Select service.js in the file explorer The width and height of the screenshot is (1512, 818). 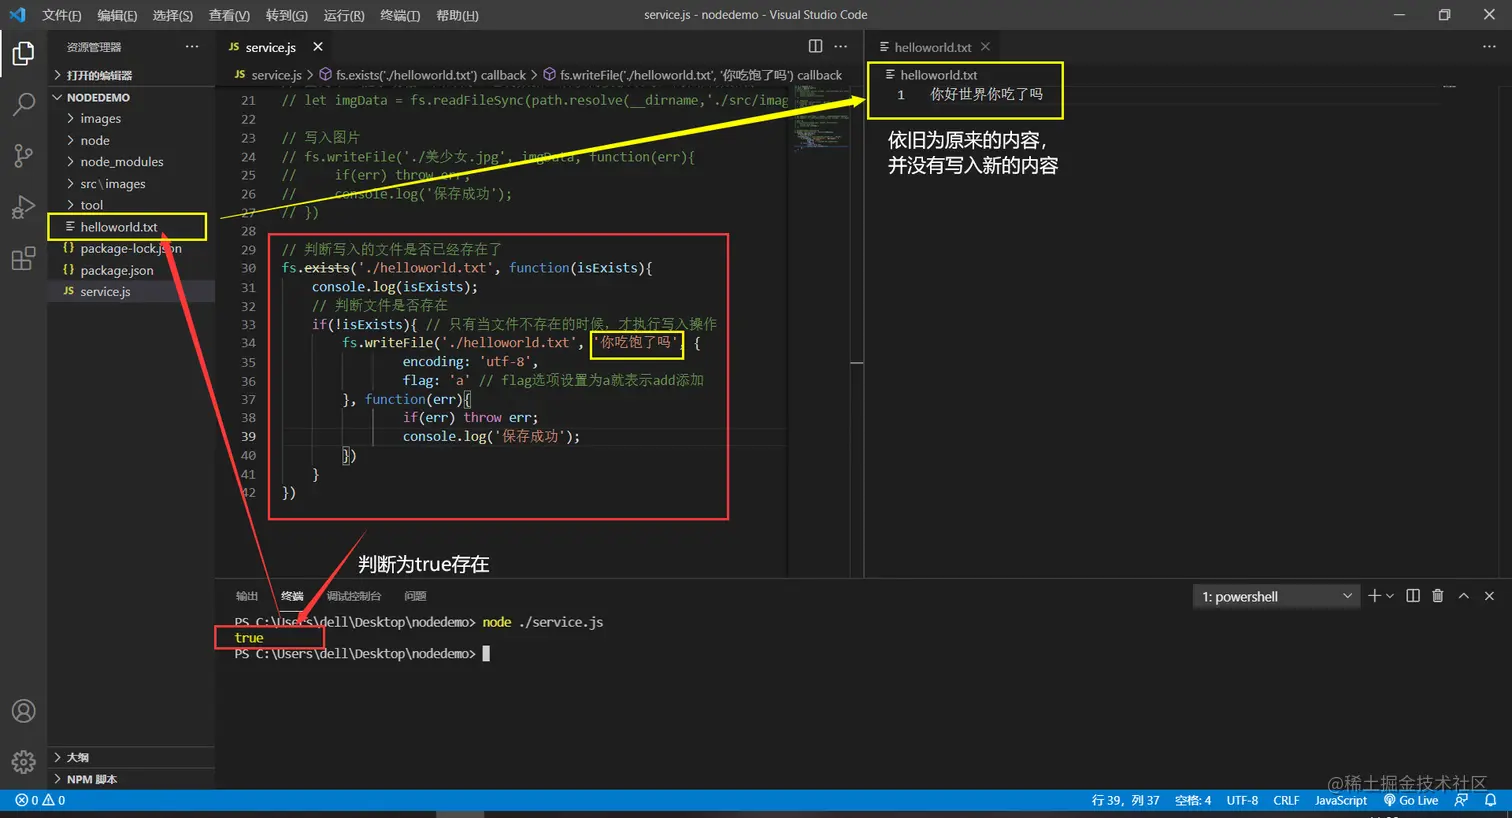click(131, 292)
